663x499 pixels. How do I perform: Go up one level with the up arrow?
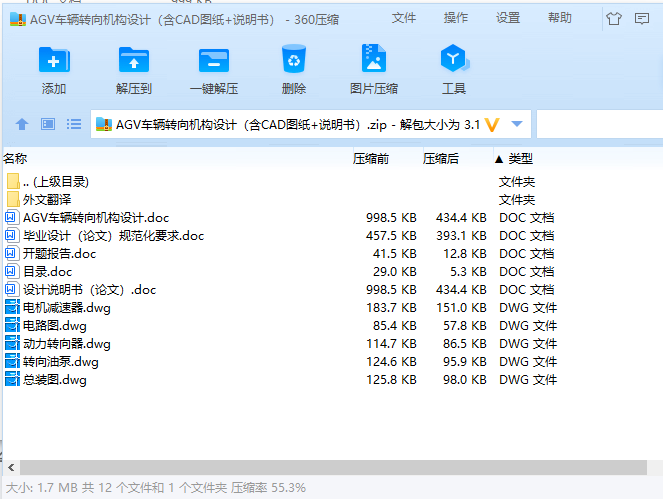coord(22,124)
